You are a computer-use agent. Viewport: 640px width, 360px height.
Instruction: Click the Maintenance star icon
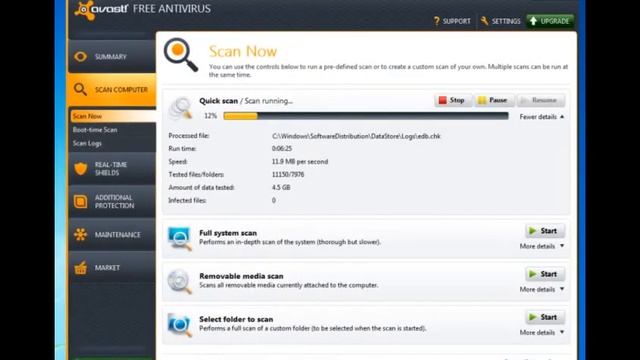(80, 234)
